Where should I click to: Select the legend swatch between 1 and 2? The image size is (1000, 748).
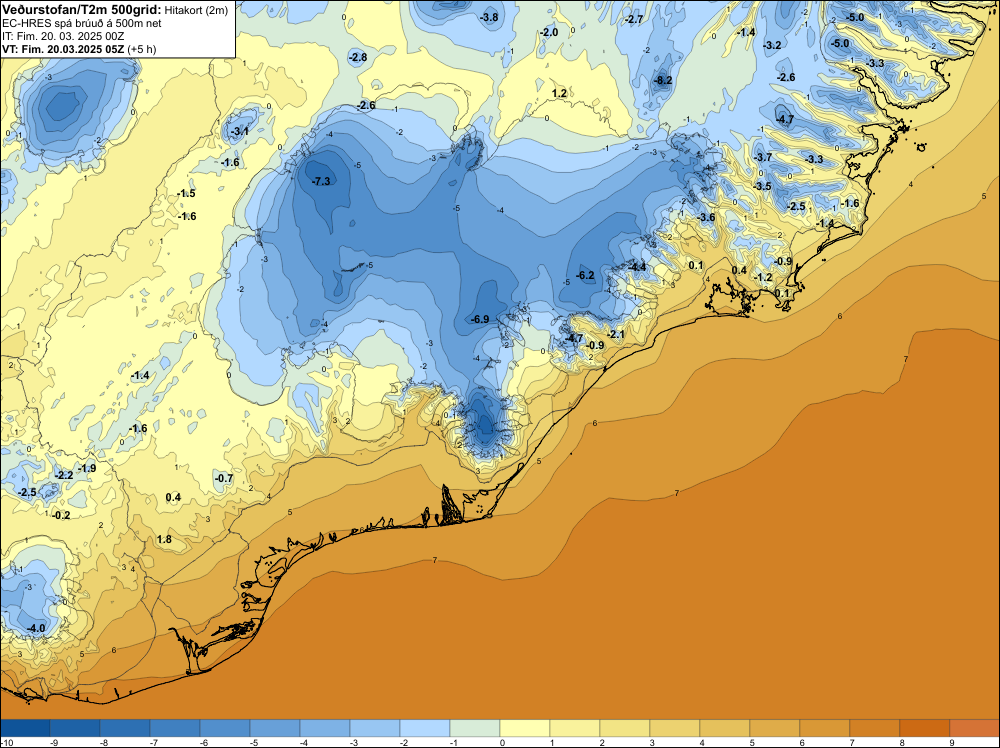[575, 728]
